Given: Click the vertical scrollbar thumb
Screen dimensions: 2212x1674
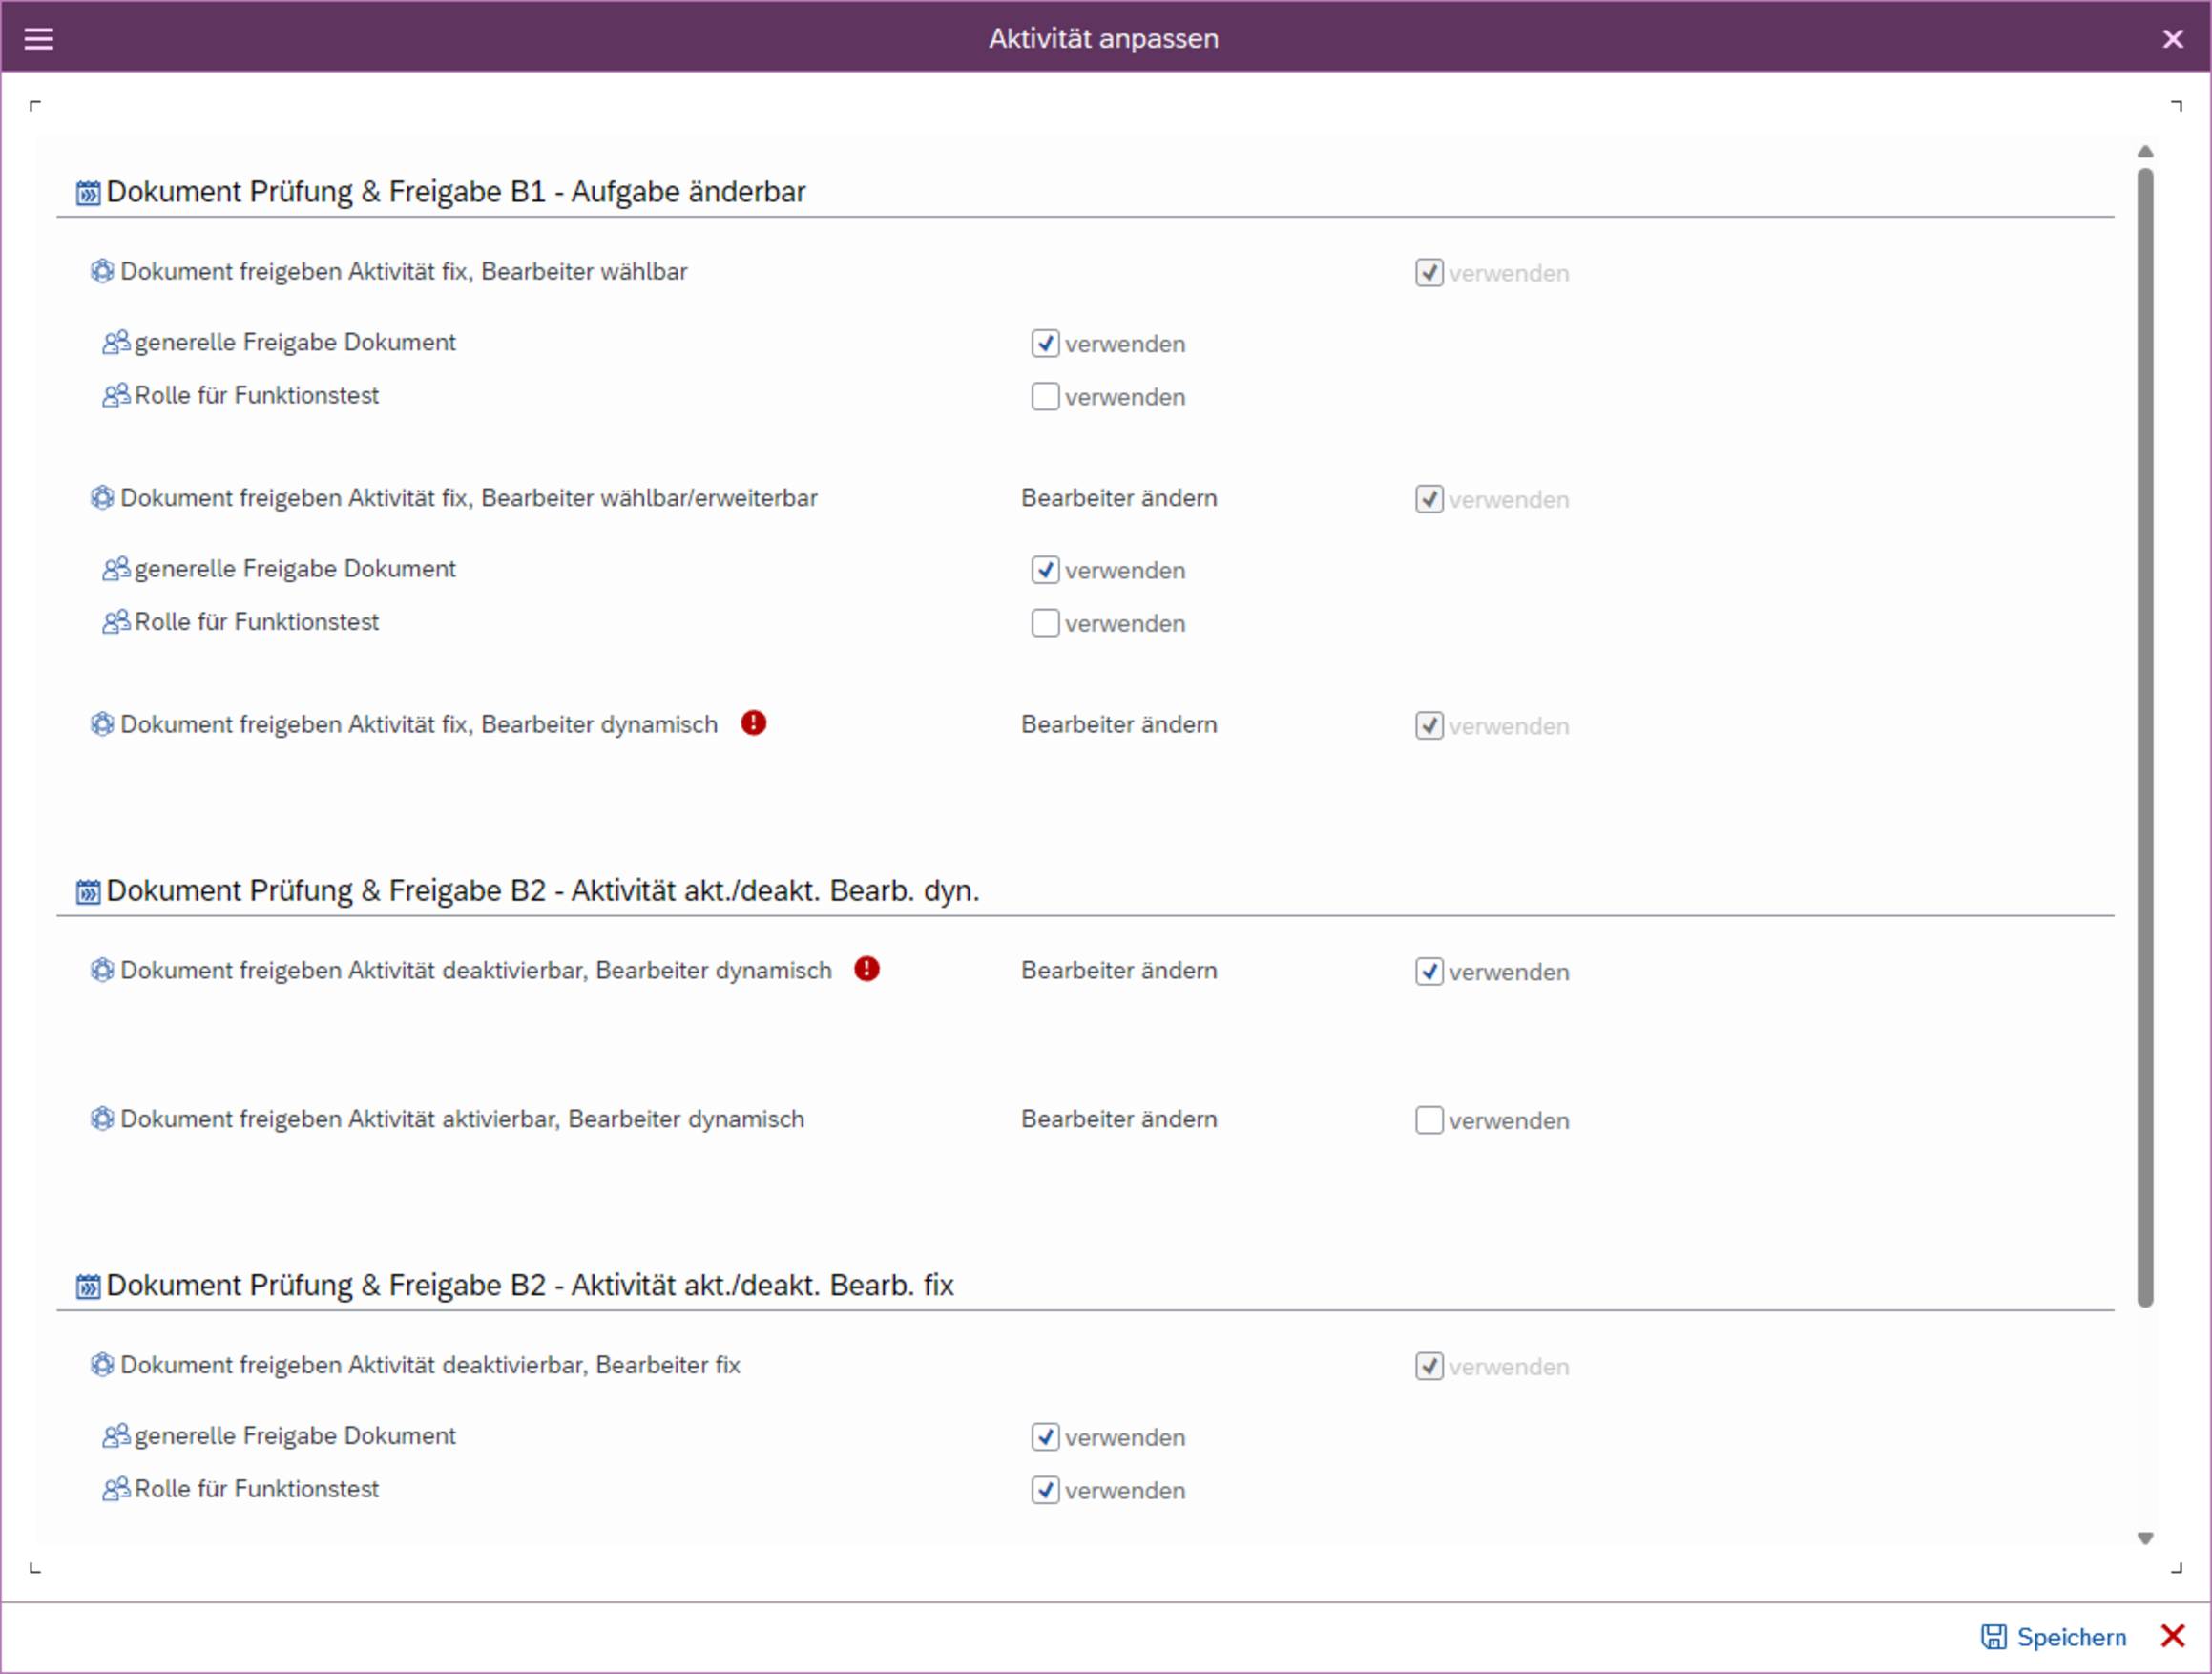Looking at the screenshot, I should coord(2145,738).
